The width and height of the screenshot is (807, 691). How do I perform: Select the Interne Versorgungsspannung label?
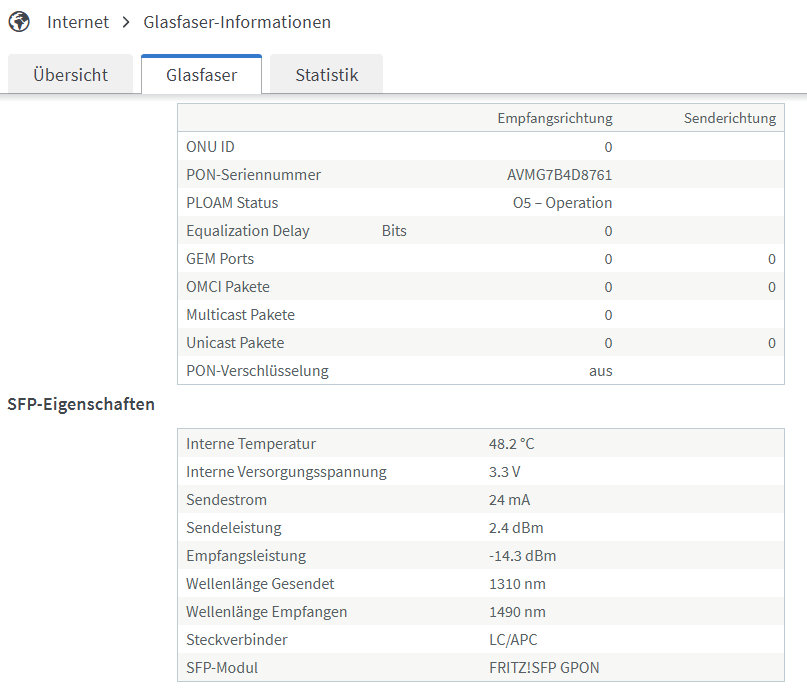coord(286,472)
